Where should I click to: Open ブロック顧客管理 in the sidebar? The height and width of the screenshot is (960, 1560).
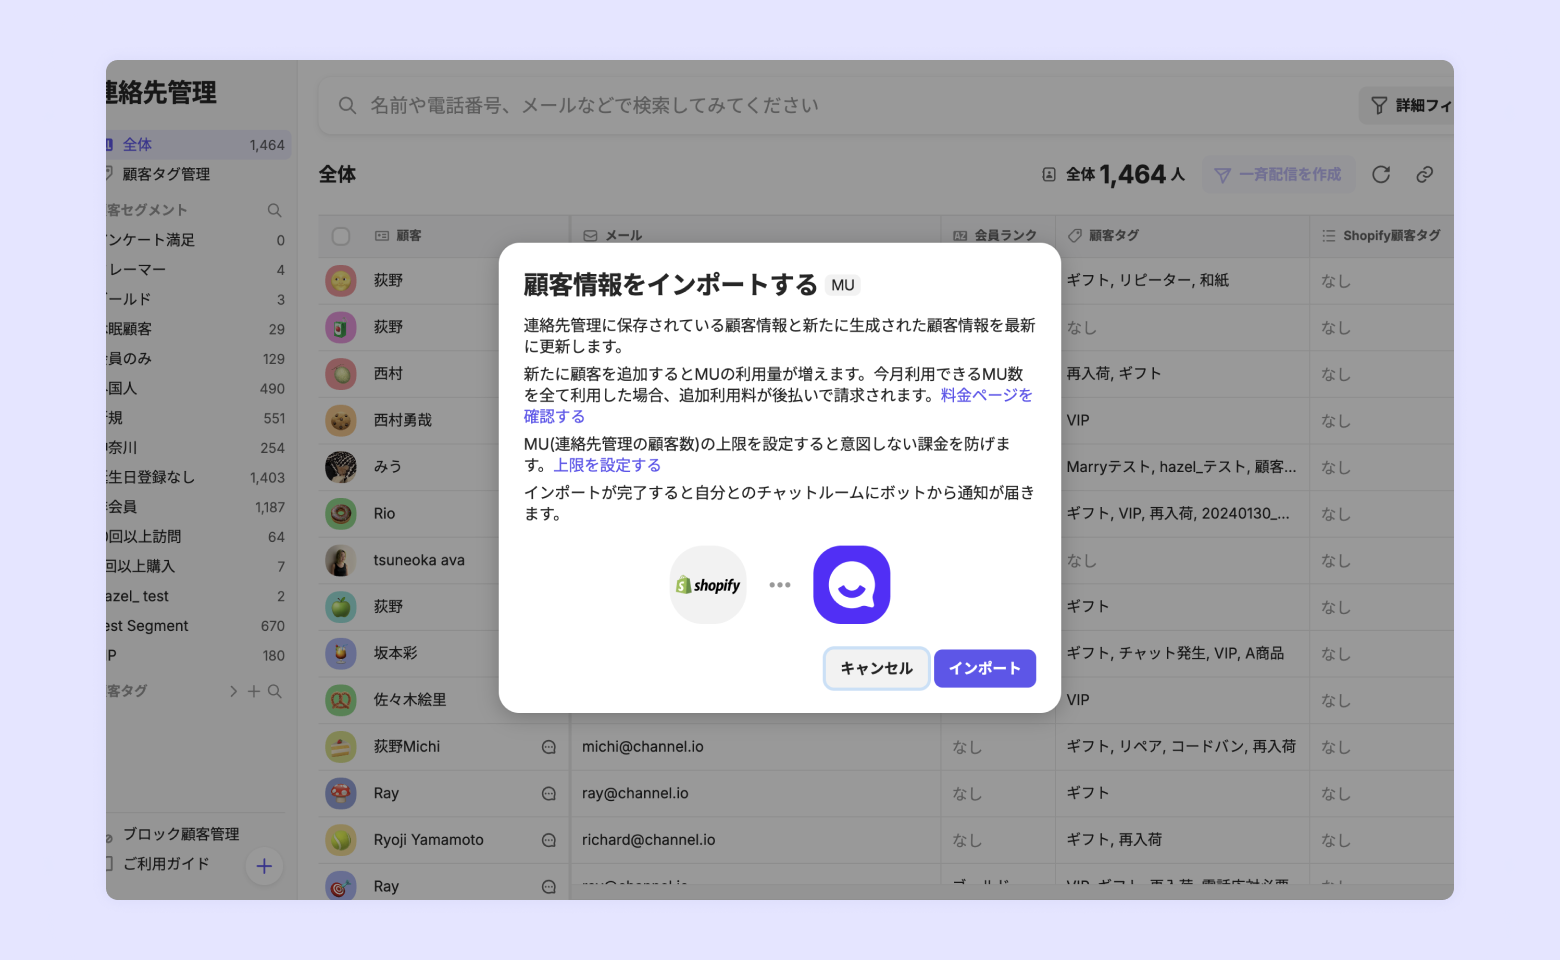181,834
